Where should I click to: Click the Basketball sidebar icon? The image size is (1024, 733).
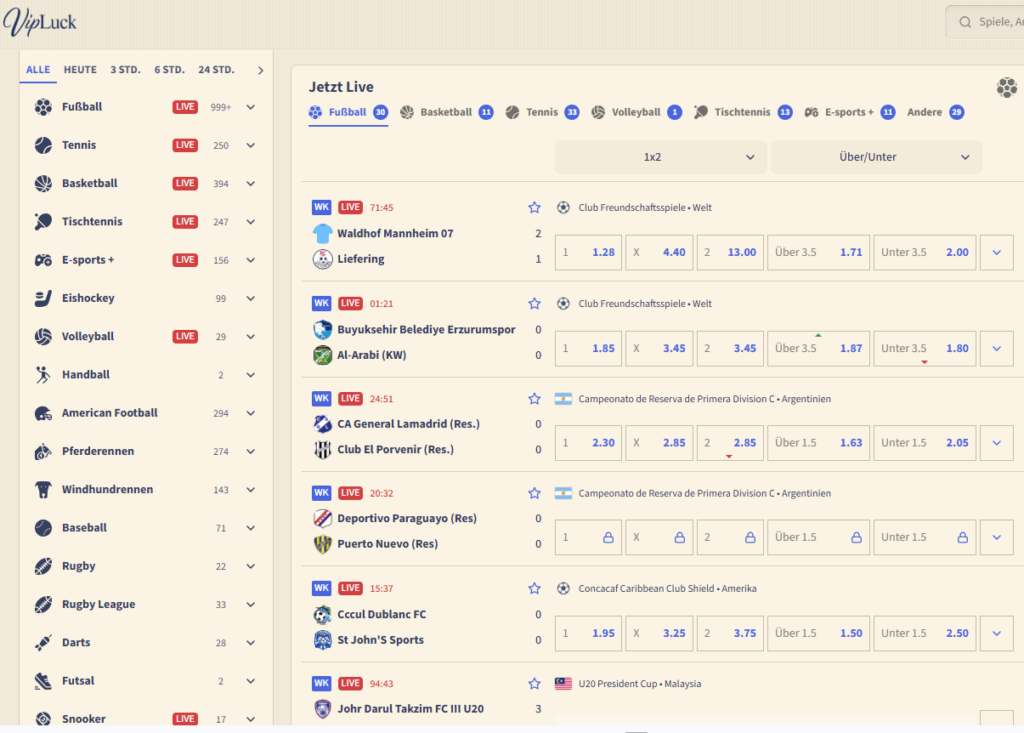(x=43, y=184)
